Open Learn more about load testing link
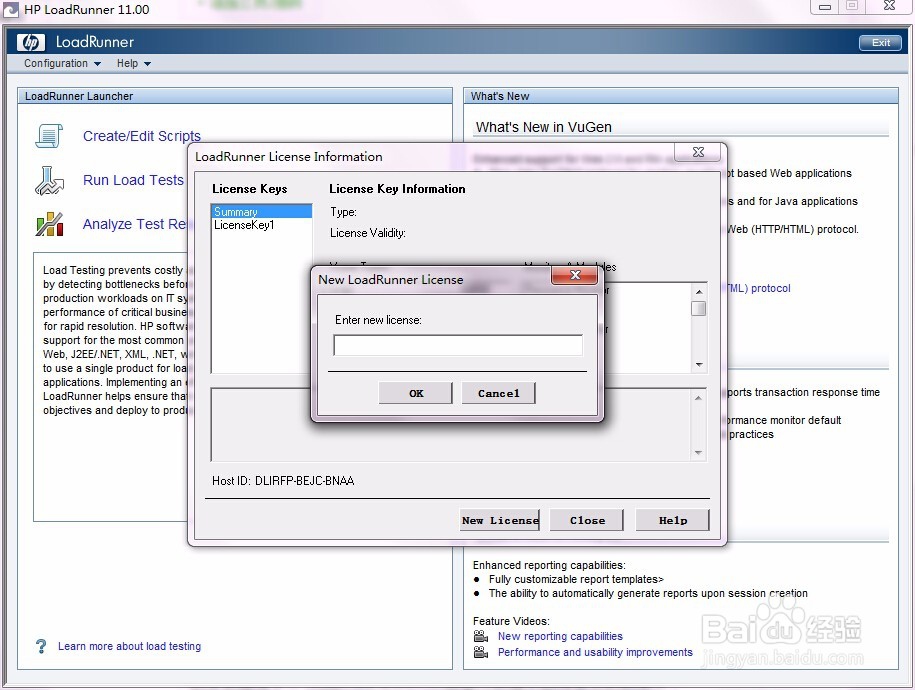 (130, 646)
